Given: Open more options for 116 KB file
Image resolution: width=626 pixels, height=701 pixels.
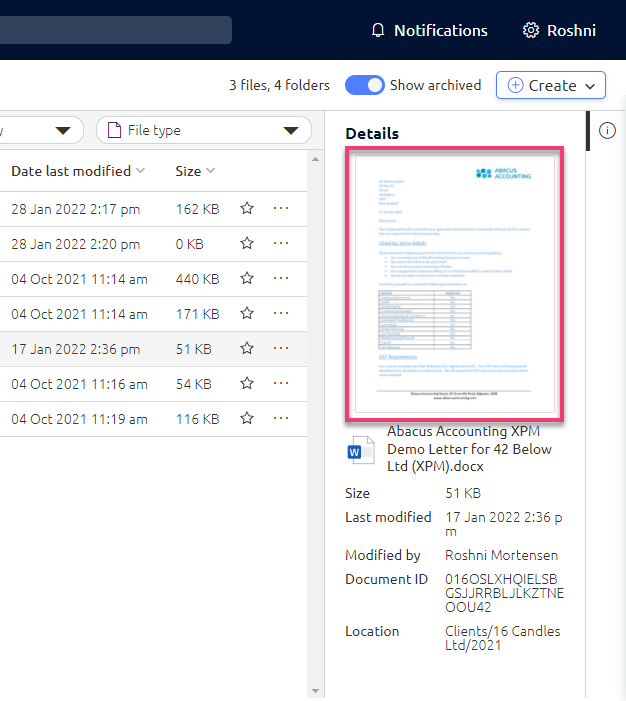Looking at the screenshot, I should click(x=281, y=419).
